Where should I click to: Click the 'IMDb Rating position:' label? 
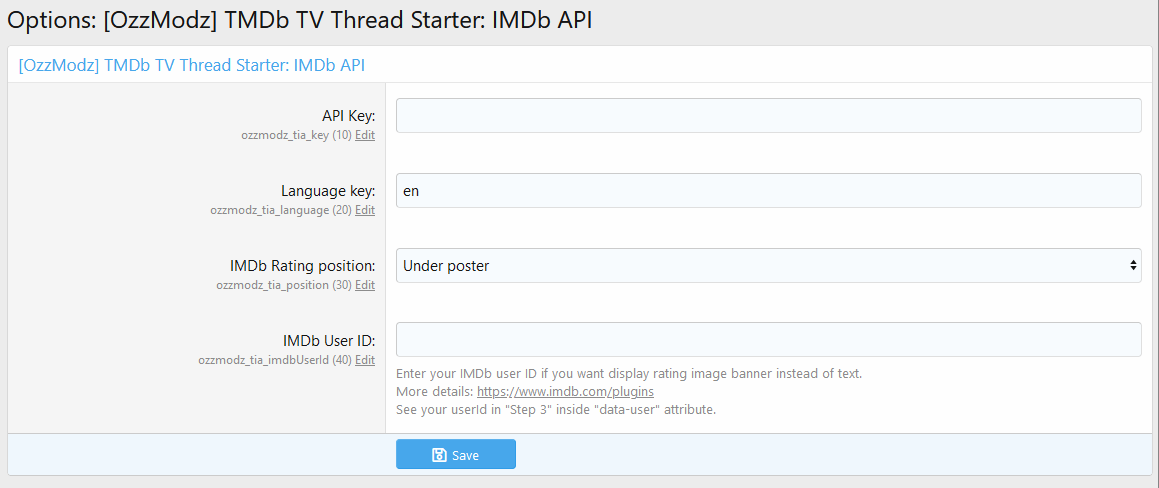(x=302, y=266)
